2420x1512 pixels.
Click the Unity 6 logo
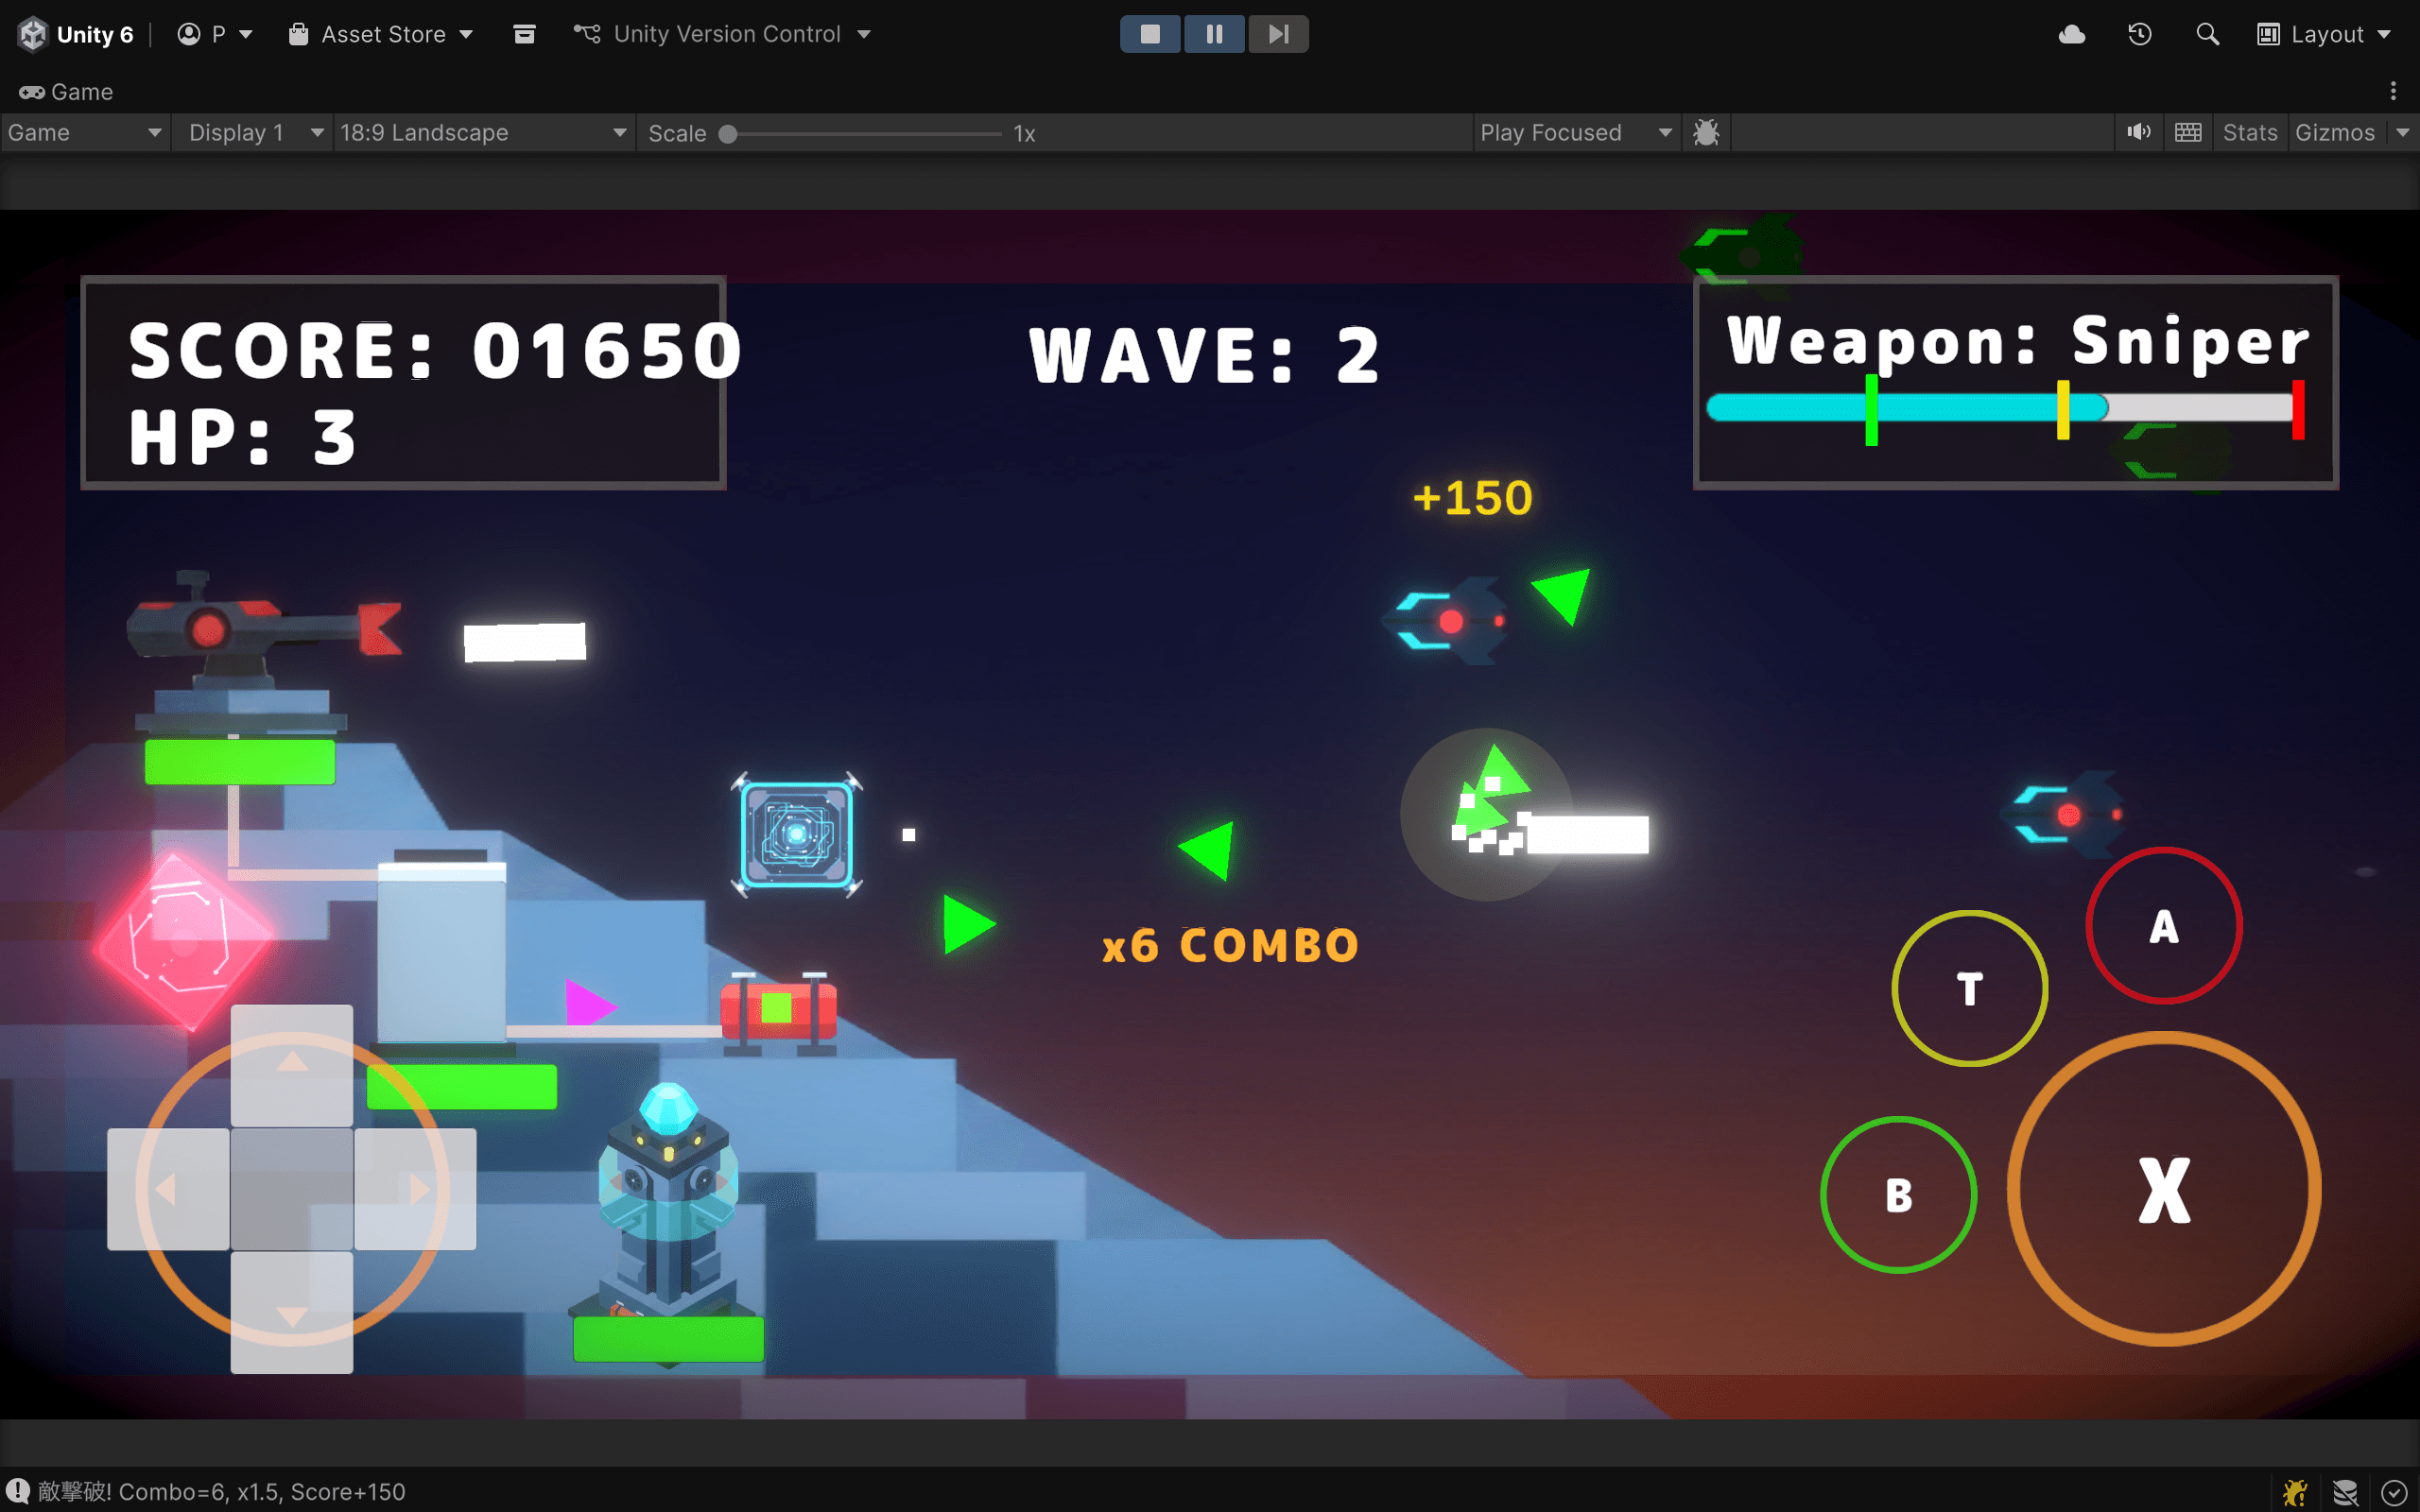point(33,34)
